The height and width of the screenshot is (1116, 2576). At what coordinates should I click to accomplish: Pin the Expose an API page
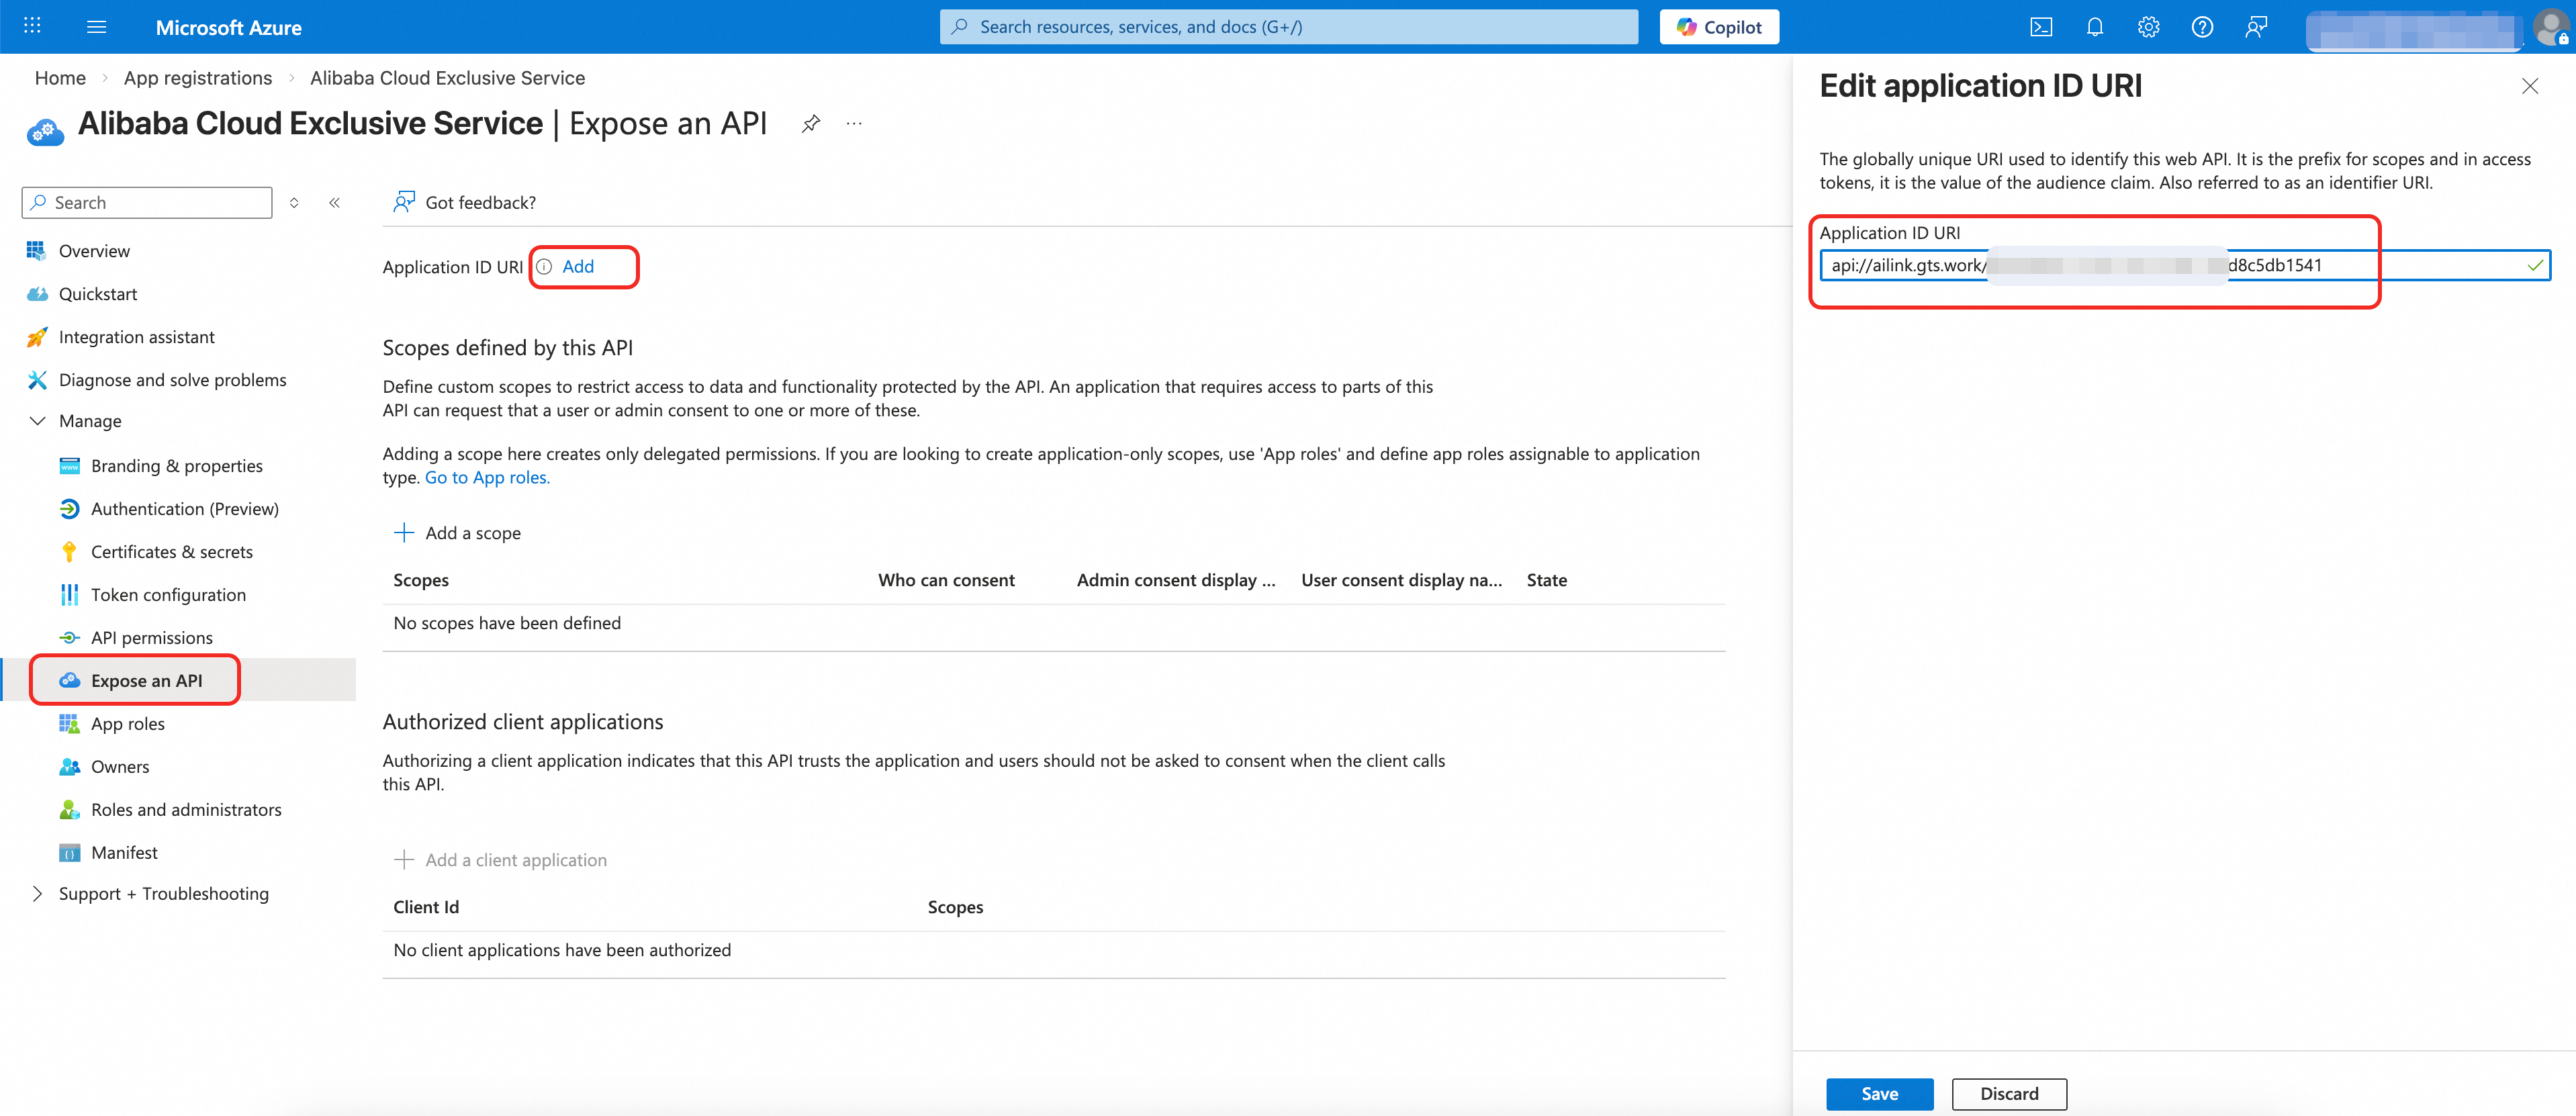point(811,124)
